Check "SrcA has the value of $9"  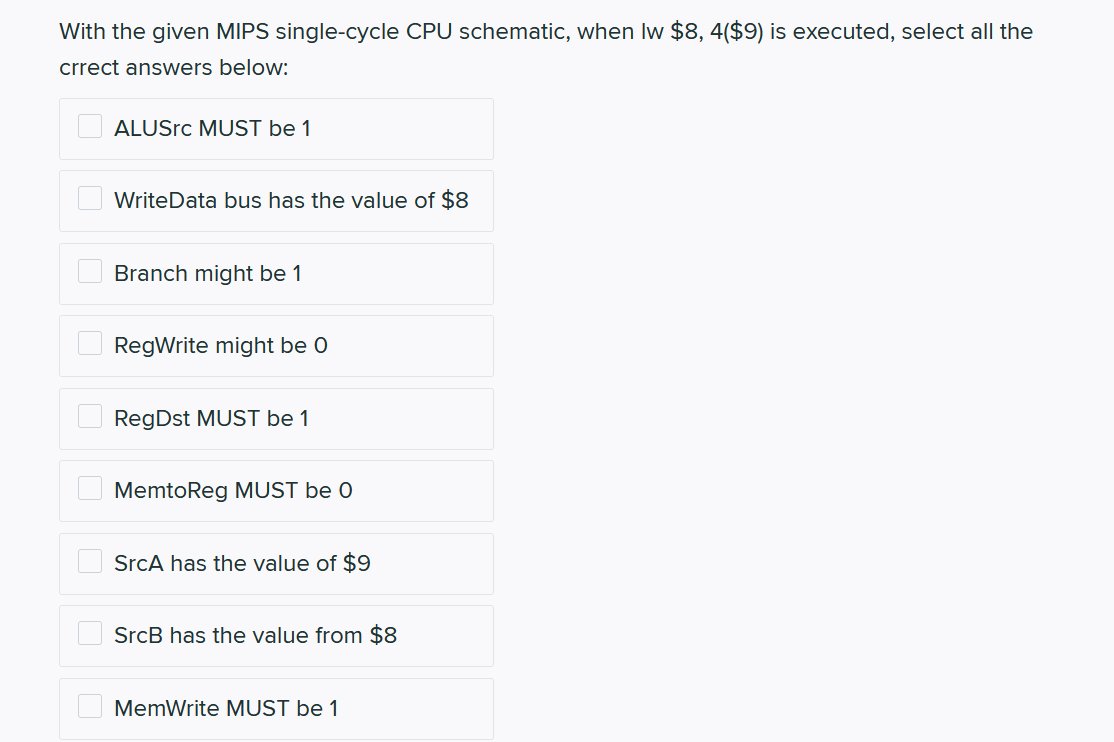click(x=90, y=560)
